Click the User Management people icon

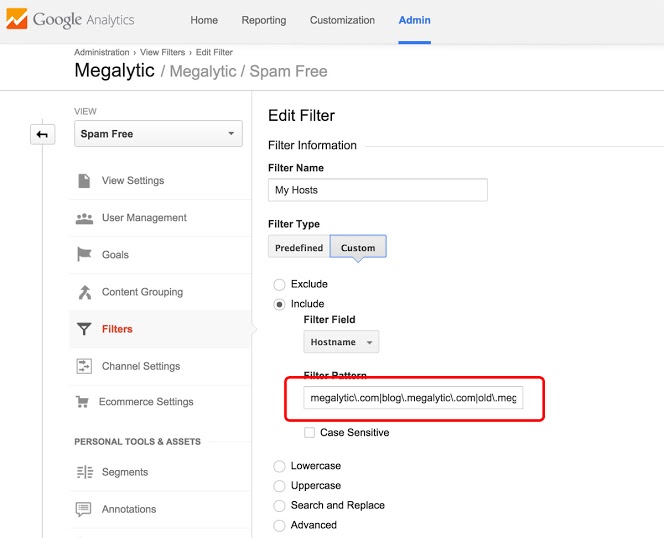[84, 218]
